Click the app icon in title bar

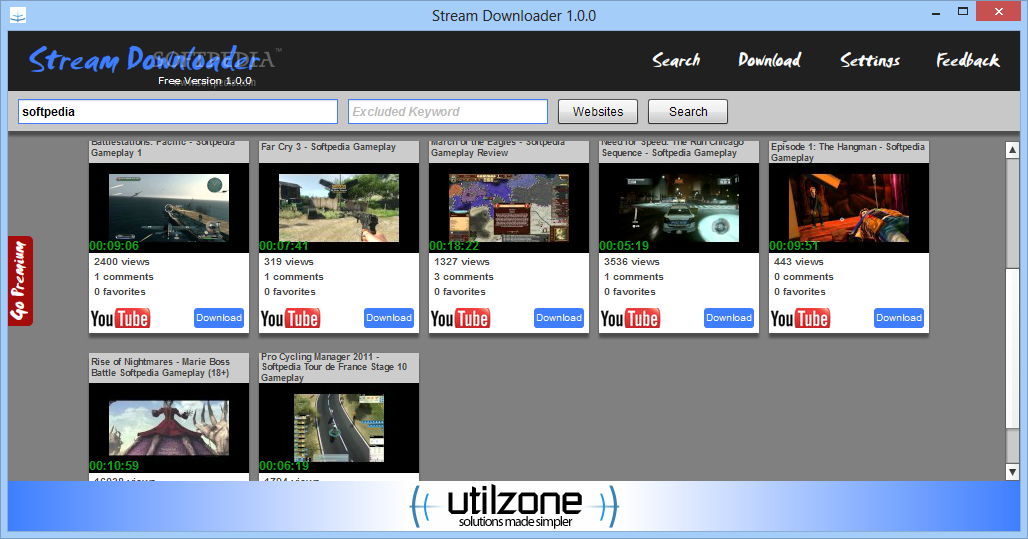point(18,15)
